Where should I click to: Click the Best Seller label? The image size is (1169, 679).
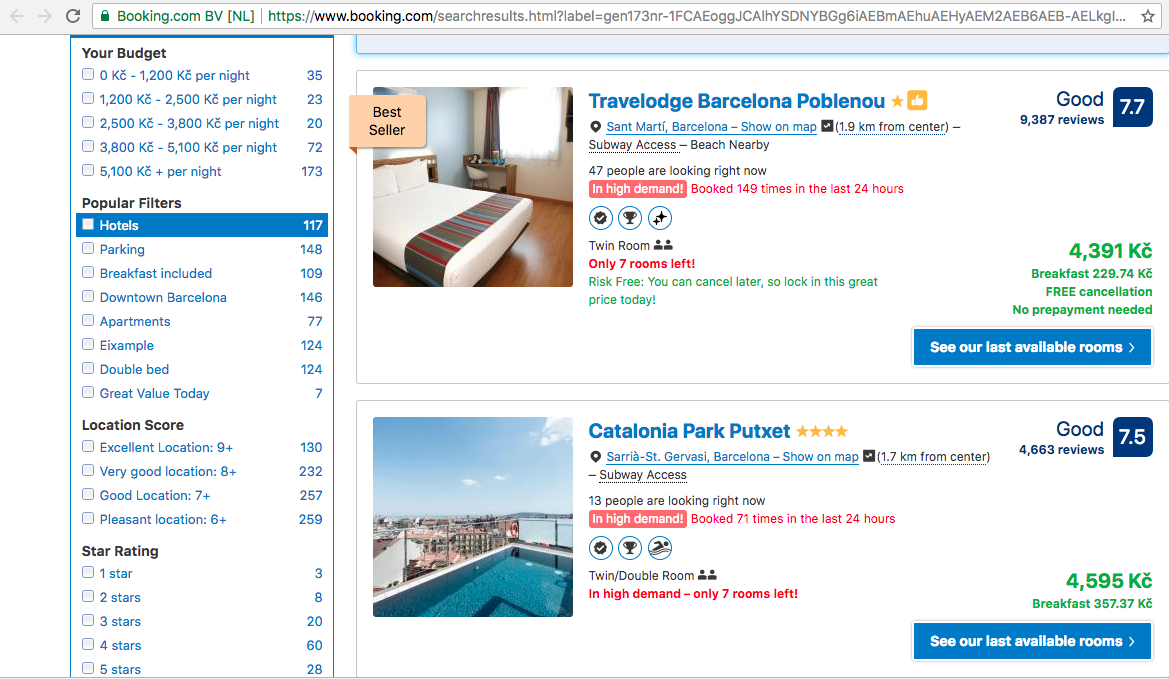click(387, 121)
